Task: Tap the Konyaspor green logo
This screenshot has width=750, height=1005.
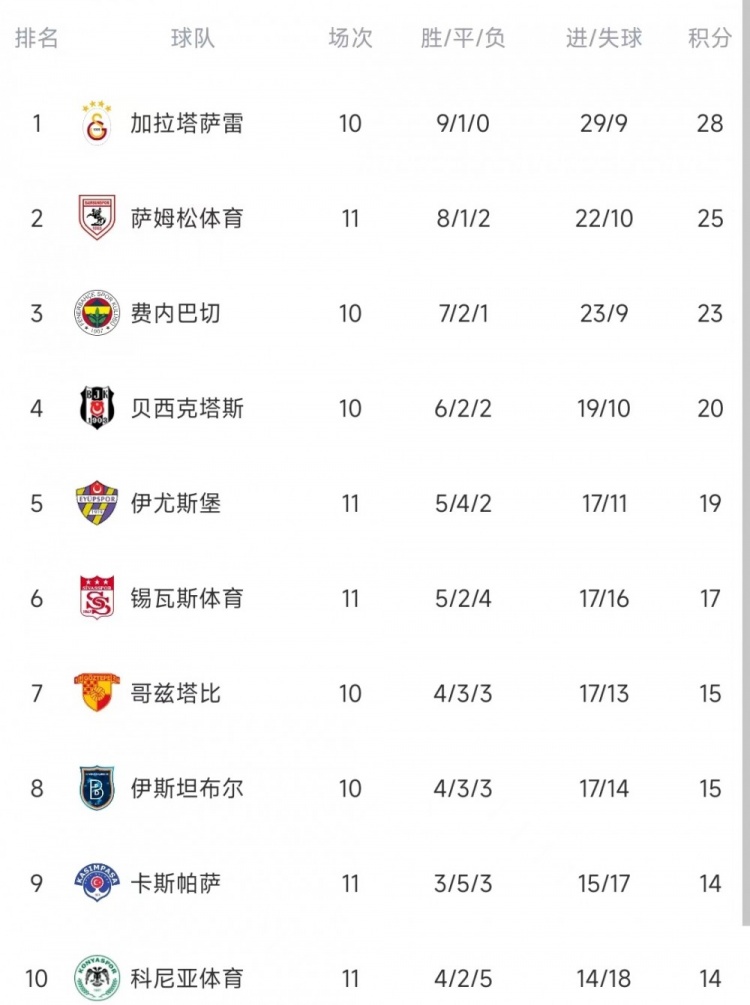Action: [x=97, y=977]
